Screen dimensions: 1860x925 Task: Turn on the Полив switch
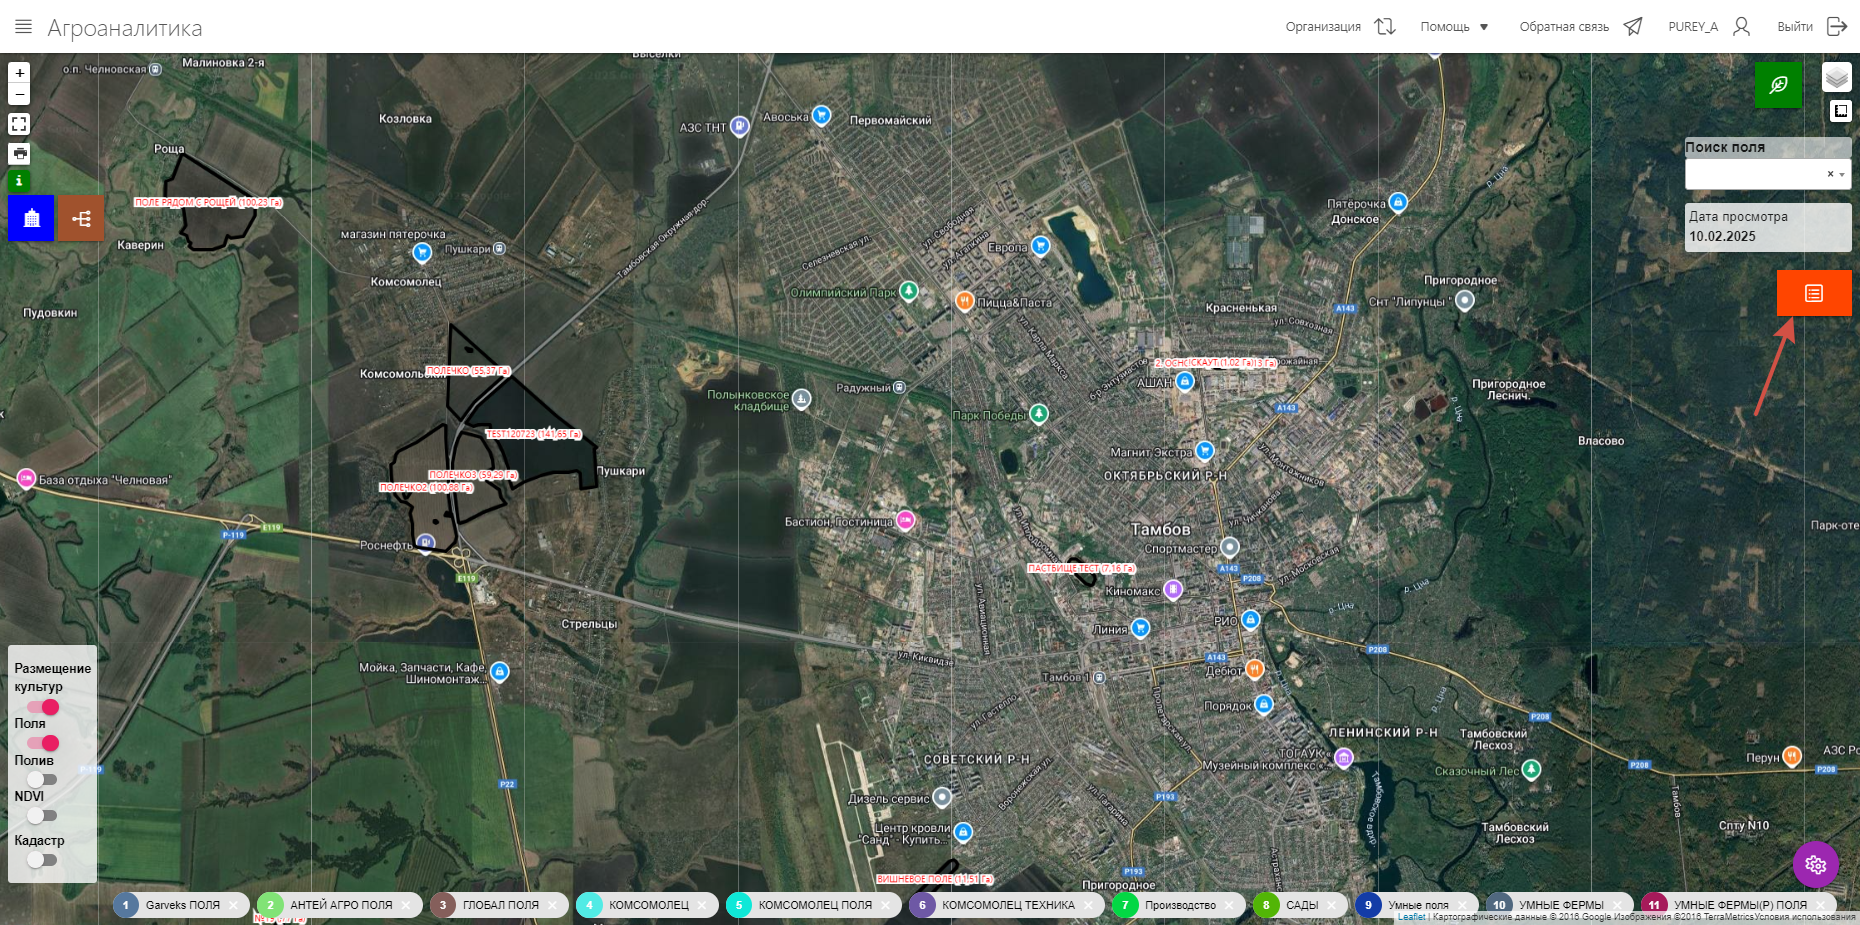pyautogui.click(x=42, y=779)
